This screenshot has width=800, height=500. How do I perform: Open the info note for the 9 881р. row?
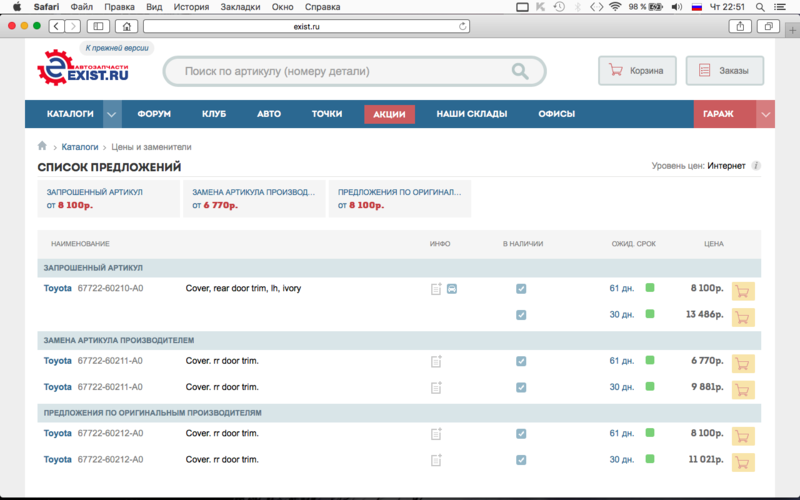coord(436,387)
